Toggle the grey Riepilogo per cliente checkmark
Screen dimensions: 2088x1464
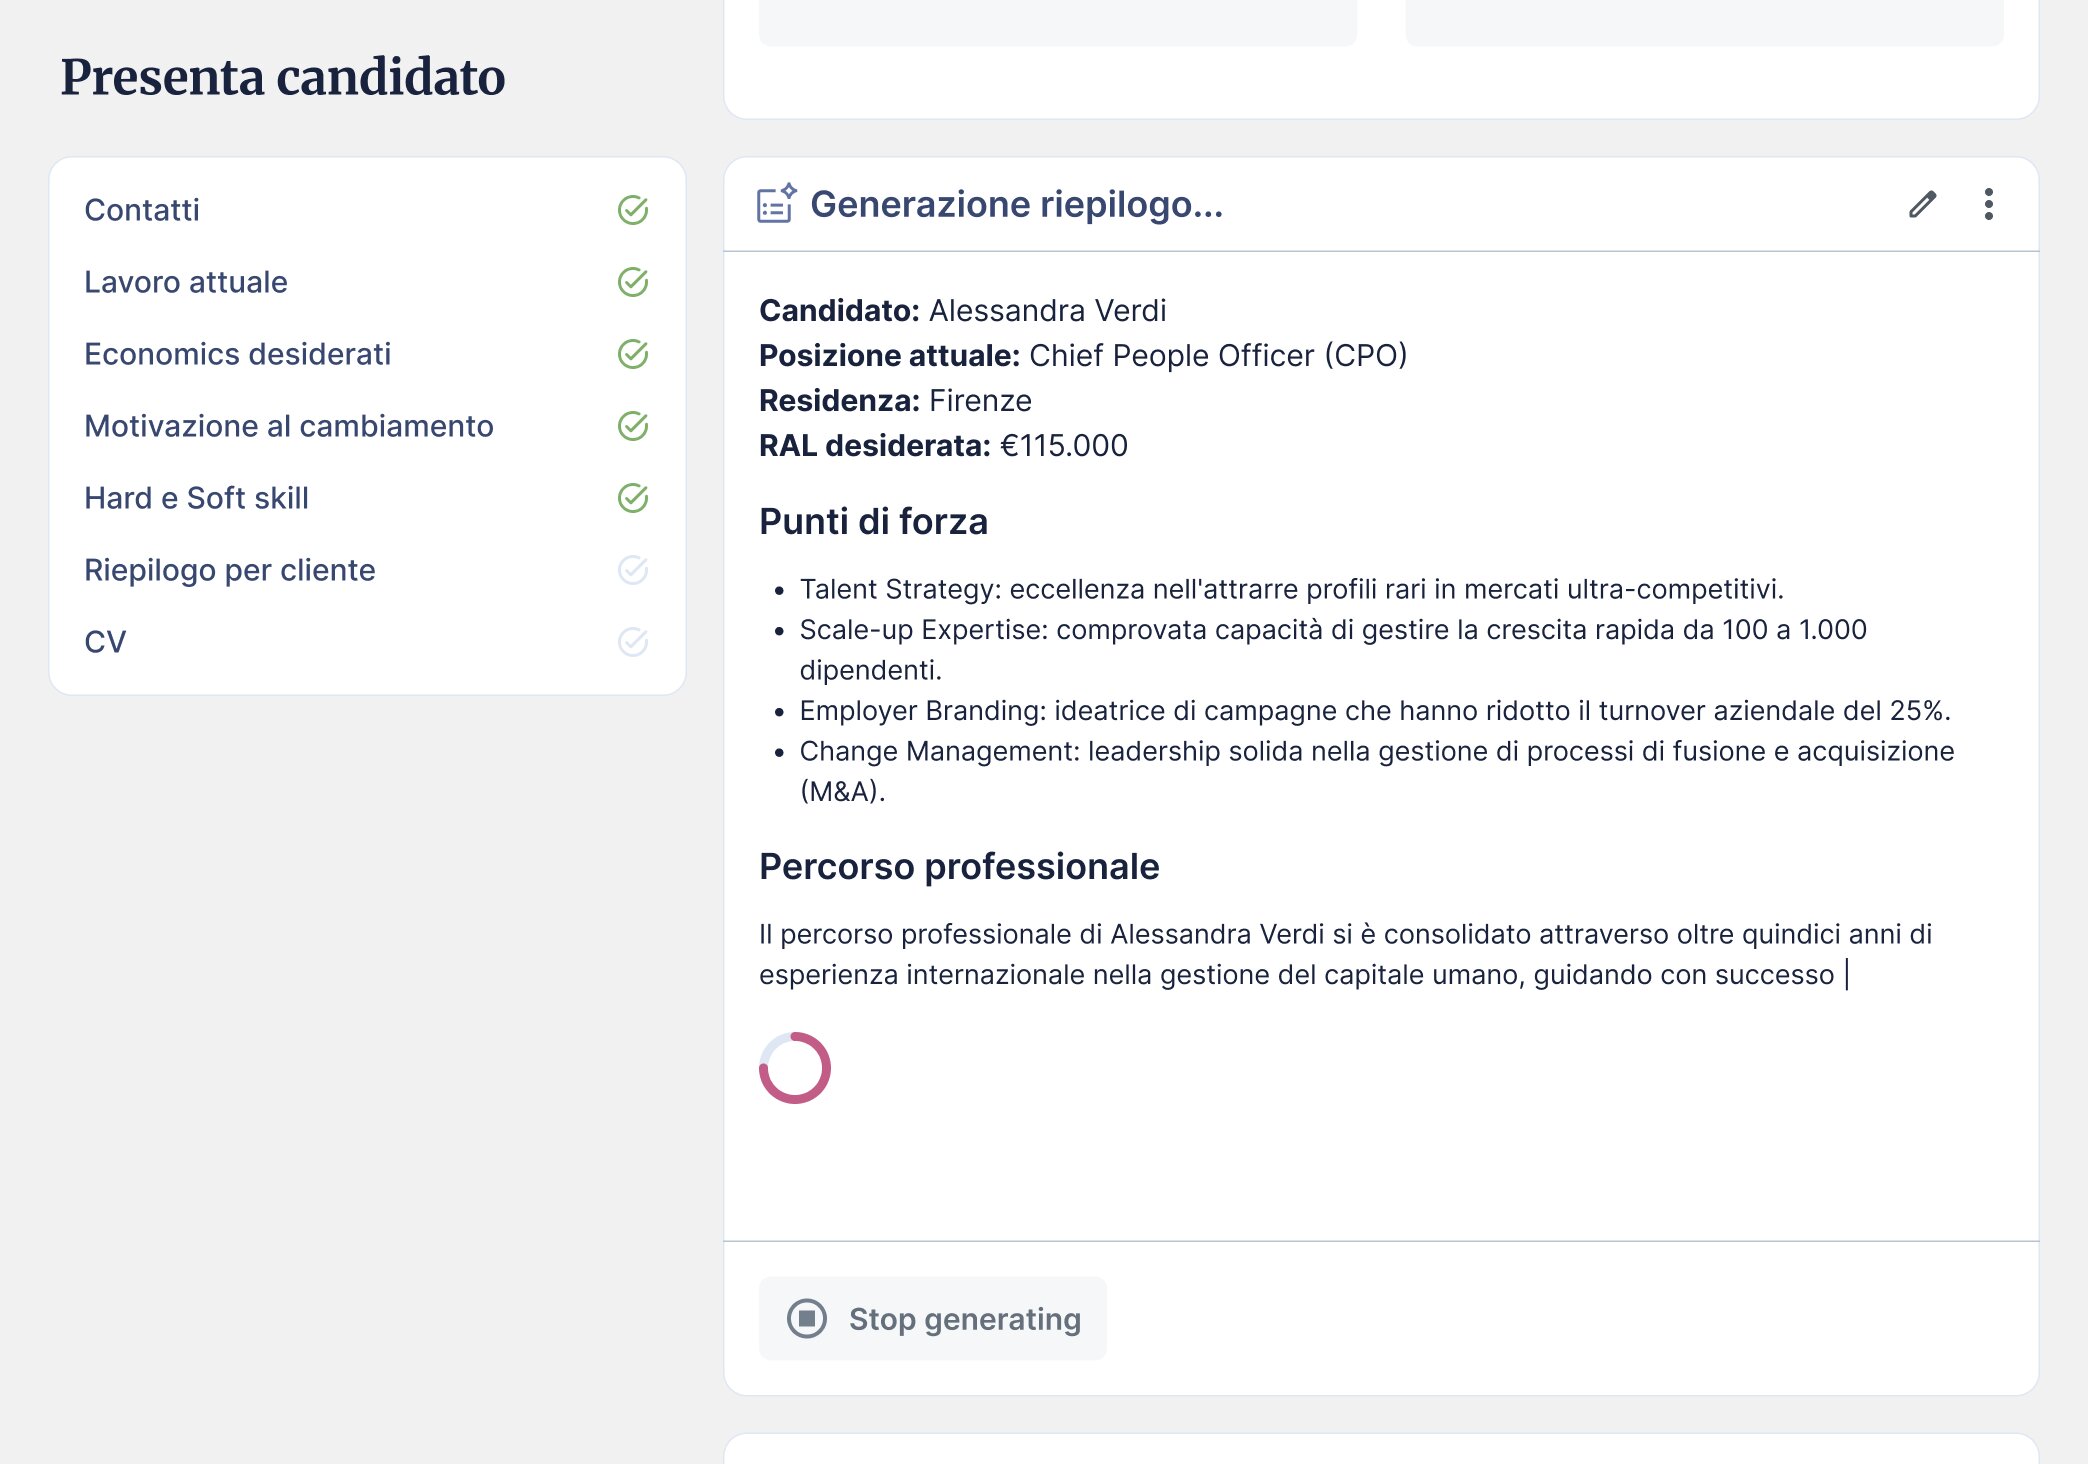tap(633, 570)
